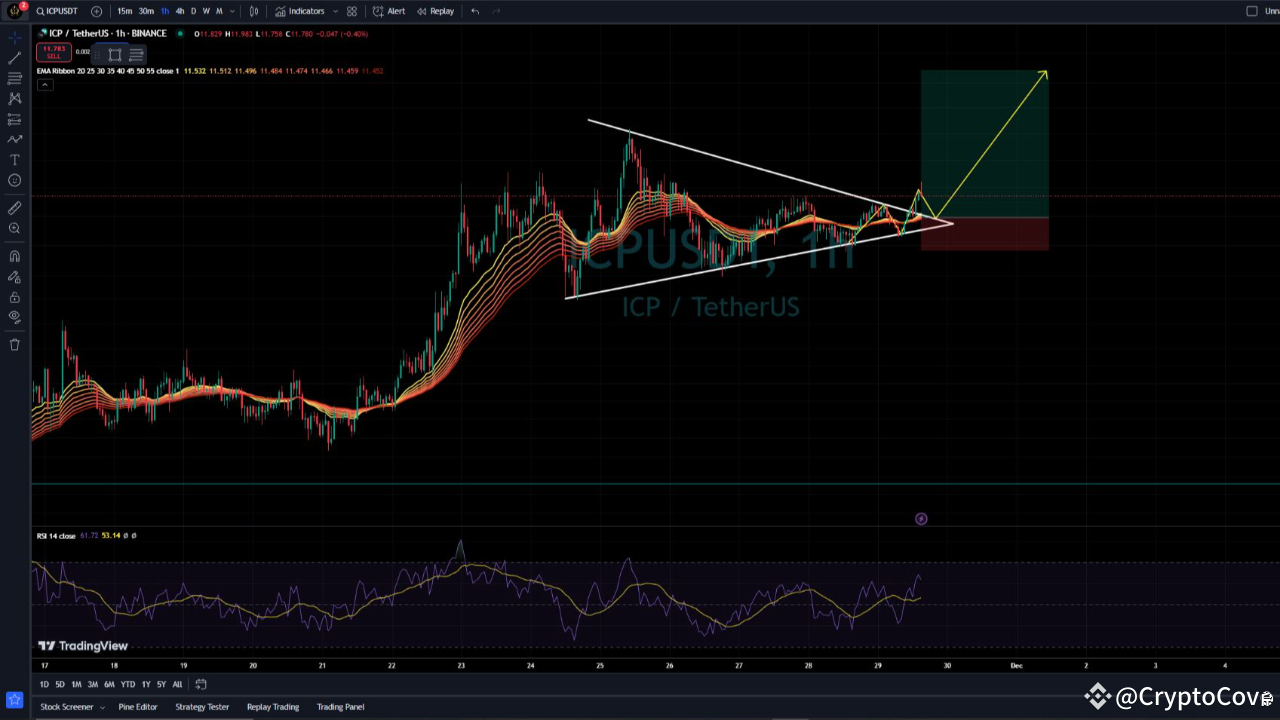Screen dimensions: 1280x720
Task: Click the Remove Objects trash icon
Action: [14, 344]
